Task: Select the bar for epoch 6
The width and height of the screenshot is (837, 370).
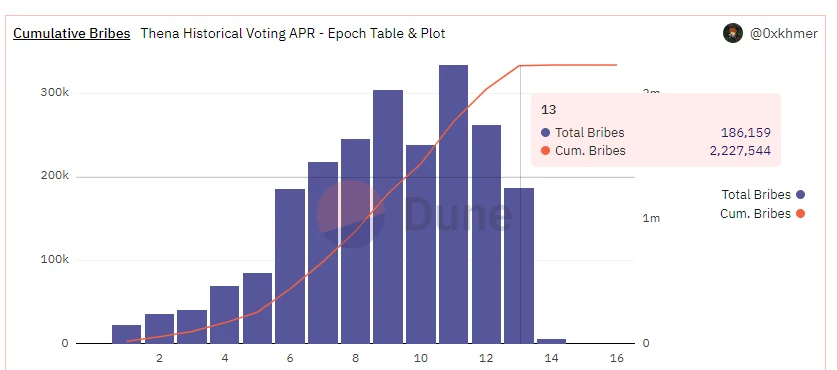Action: (290, 266)
